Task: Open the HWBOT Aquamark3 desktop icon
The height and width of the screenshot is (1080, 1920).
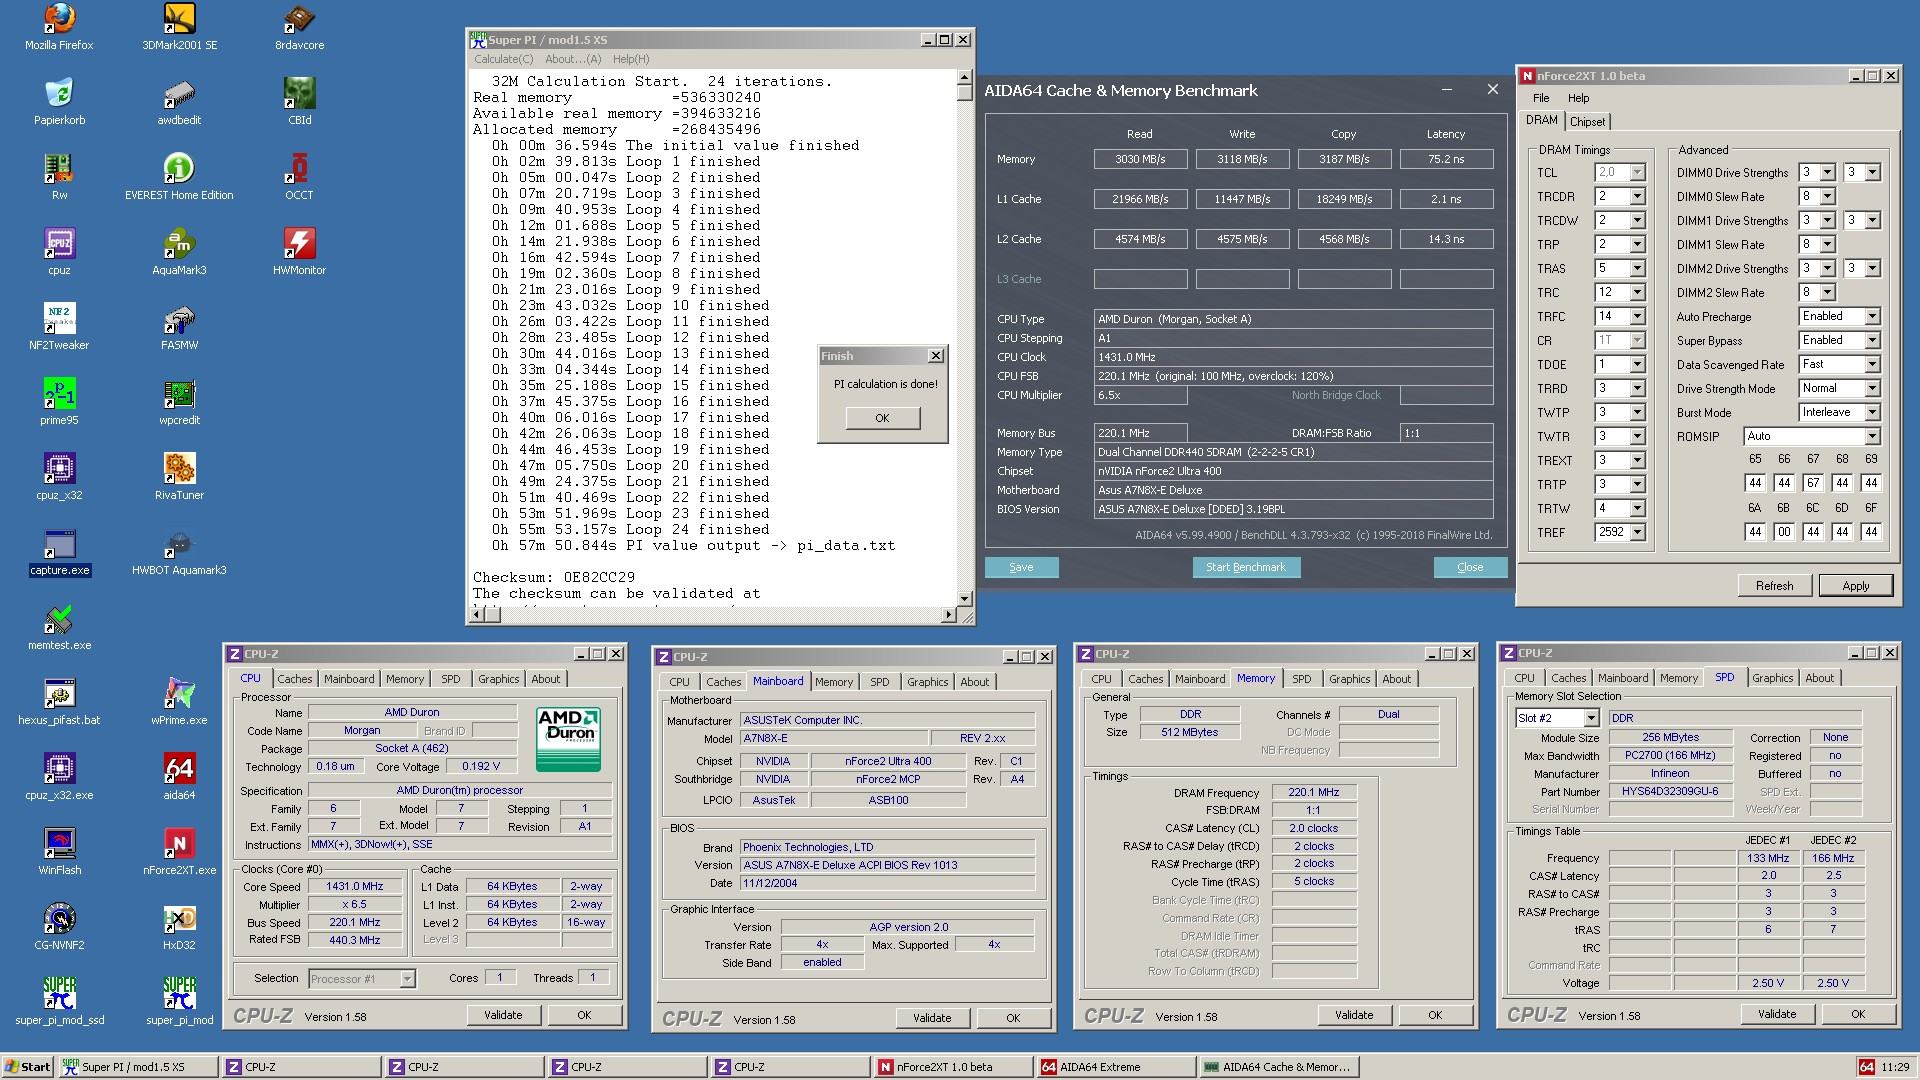Action: (179, 552)
